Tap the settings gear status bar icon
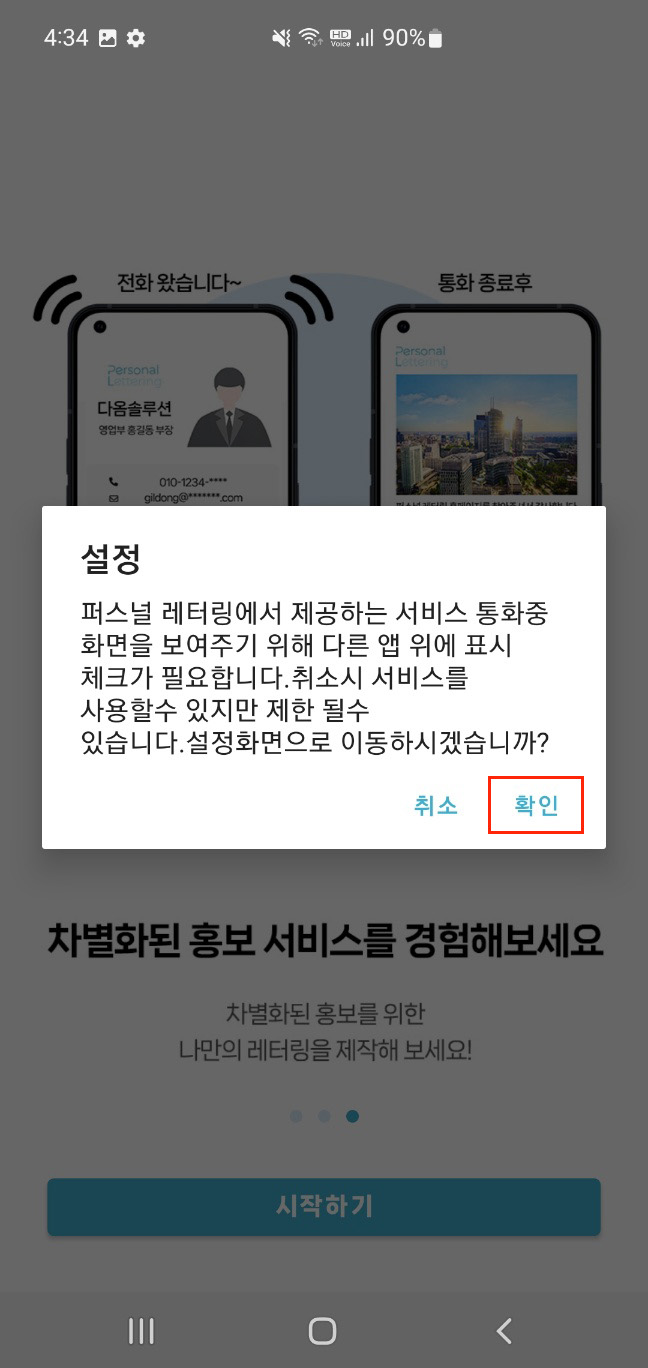 136,38
